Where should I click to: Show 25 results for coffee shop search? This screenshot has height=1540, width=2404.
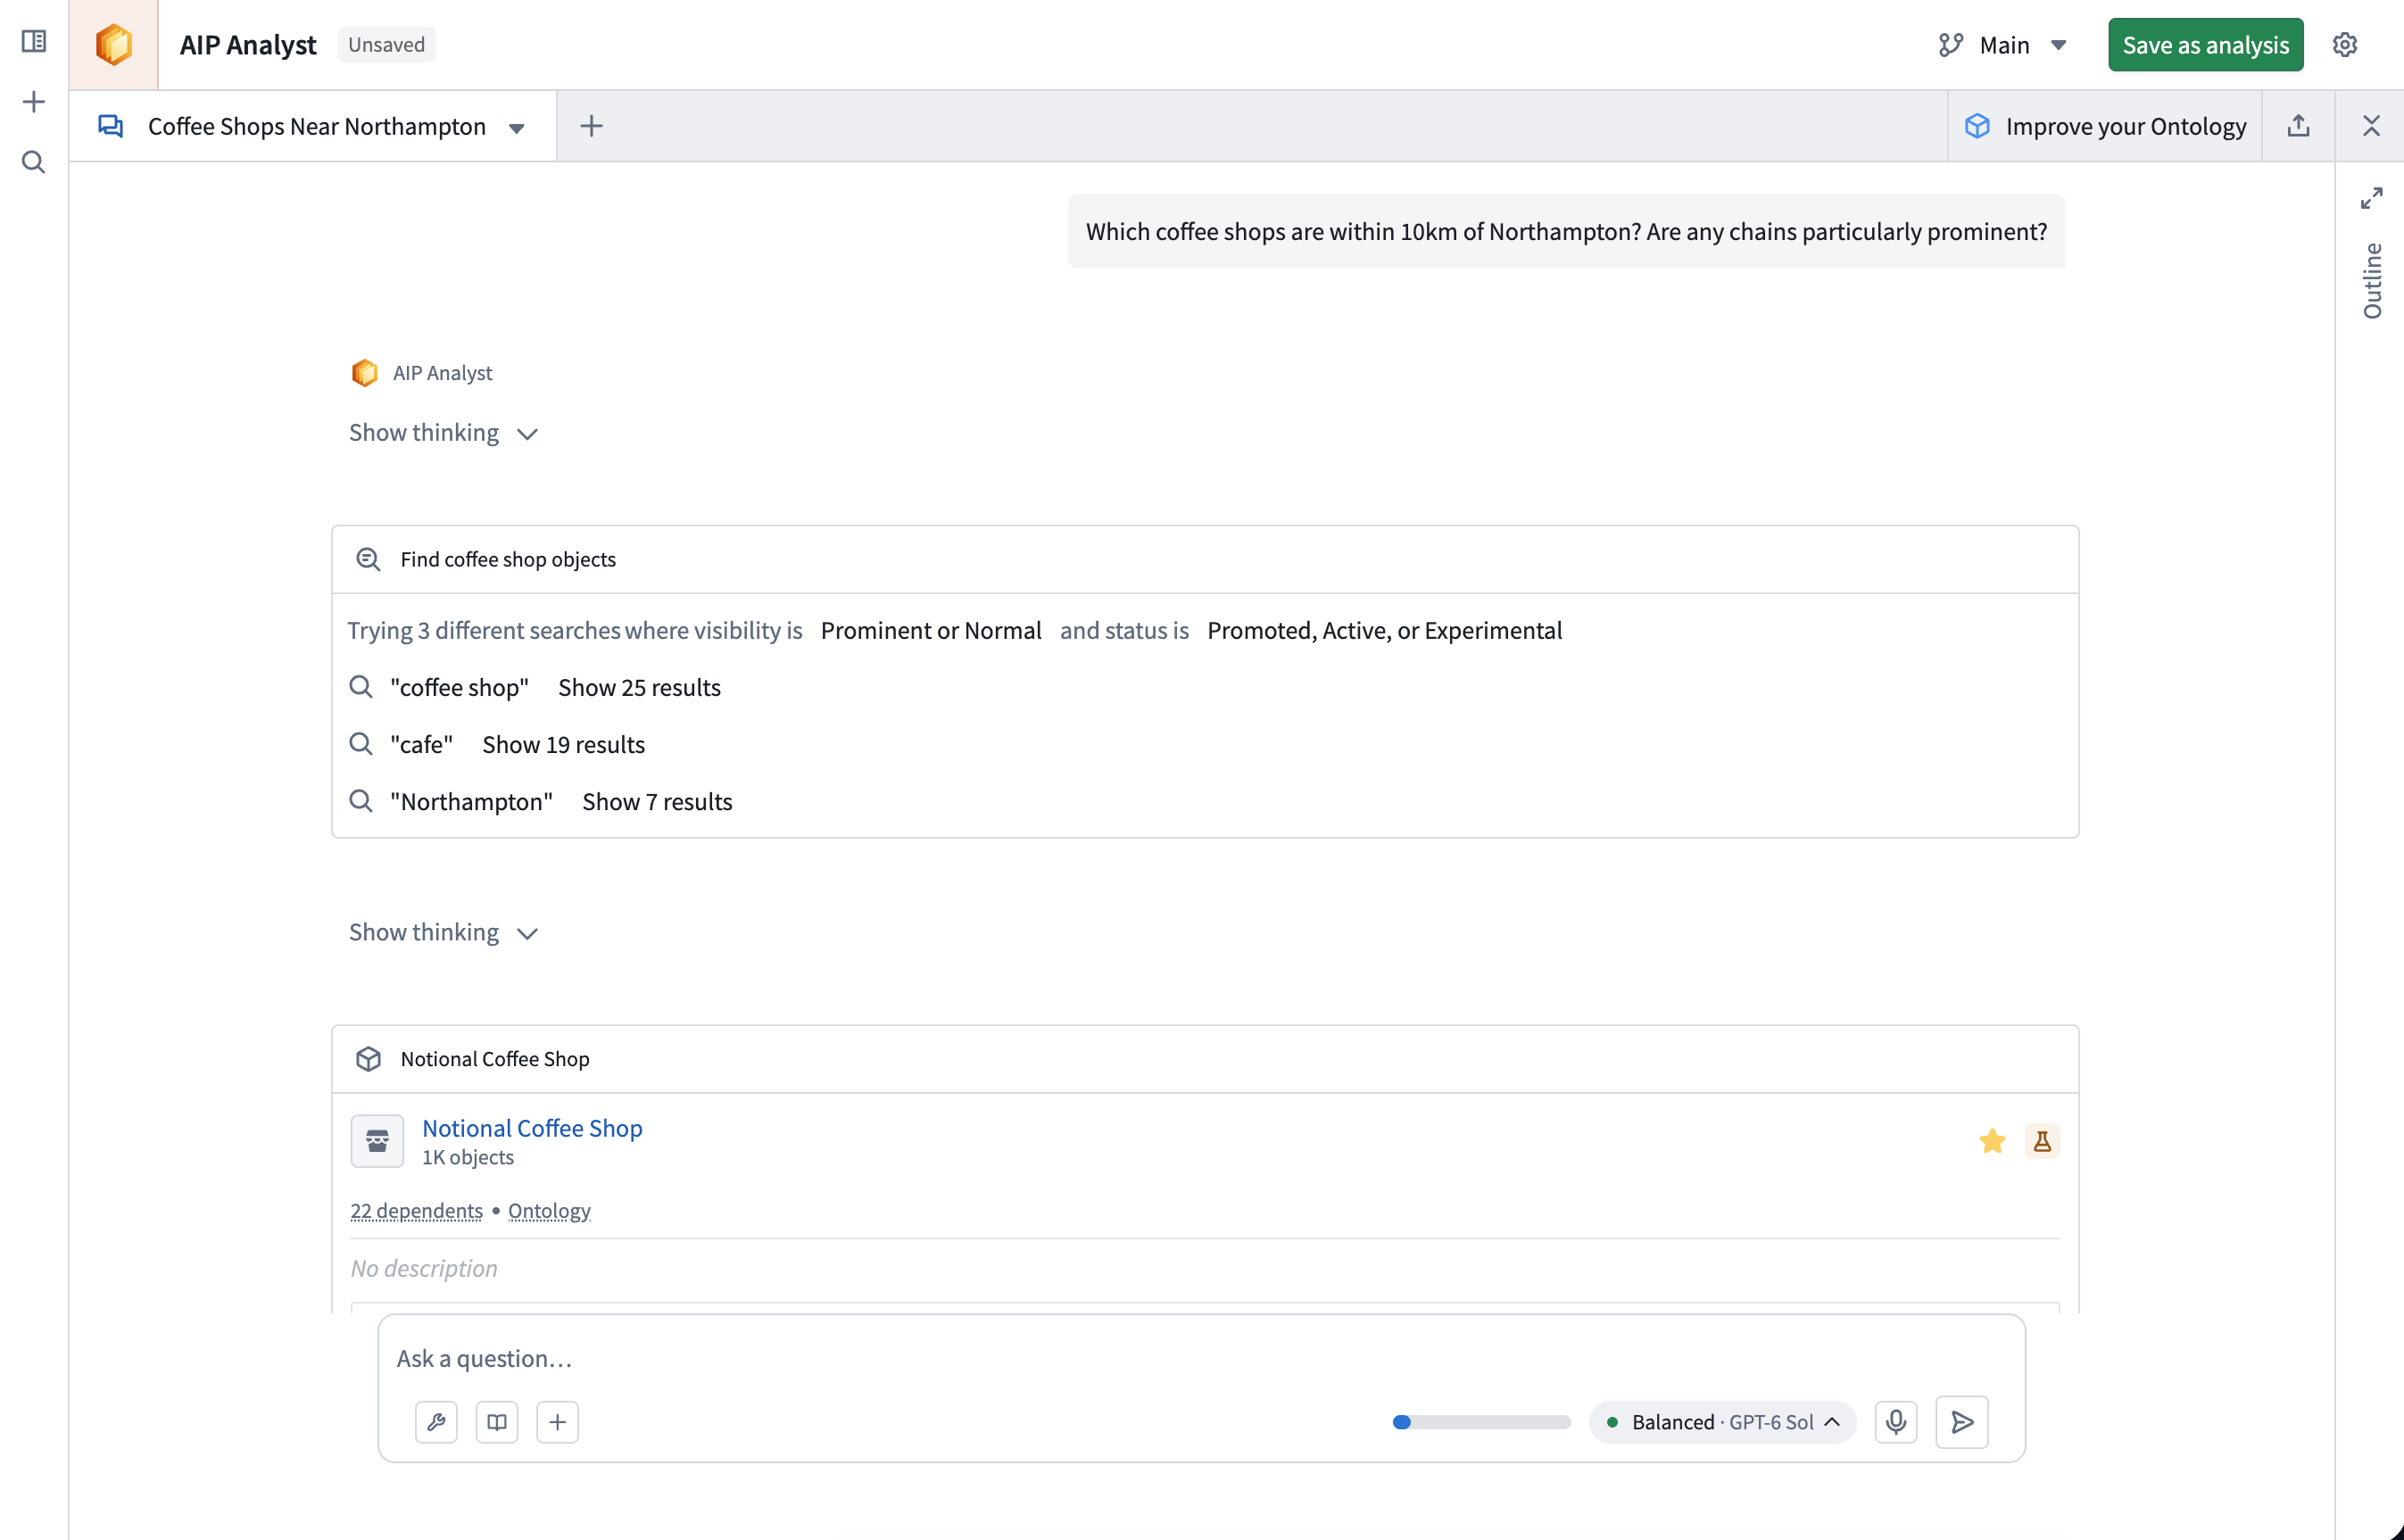coord(639,687)
